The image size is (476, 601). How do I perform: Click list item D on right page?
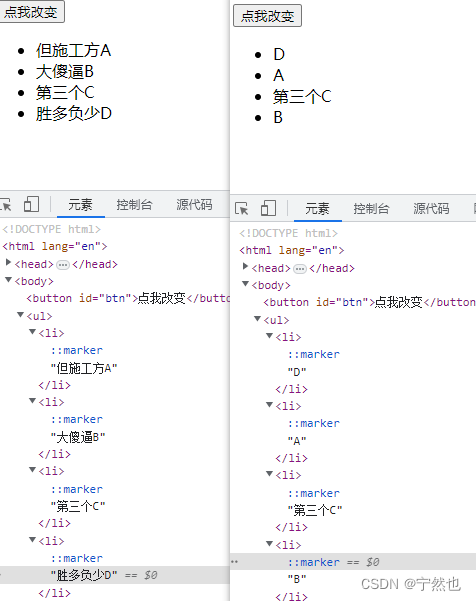tap(279, 54)
